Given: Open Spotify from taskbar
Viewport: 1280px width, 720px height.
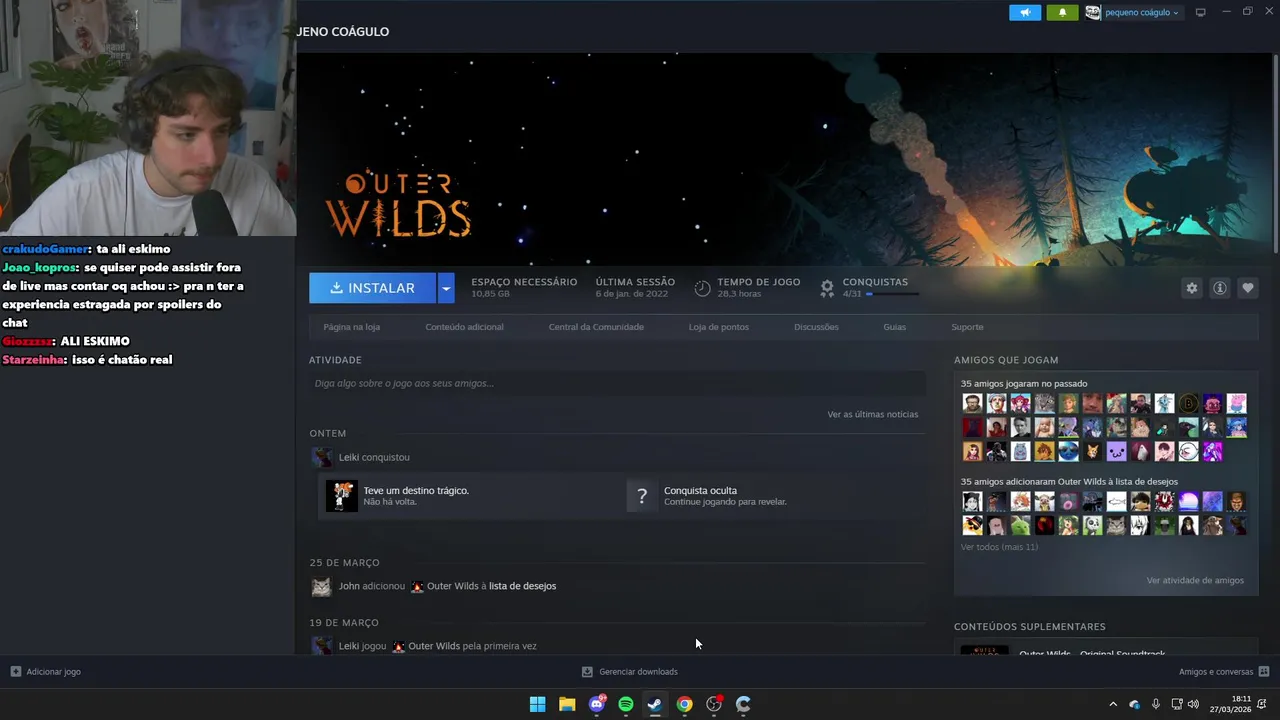Looking at the screenshot, I should click(x=626, y=704).
